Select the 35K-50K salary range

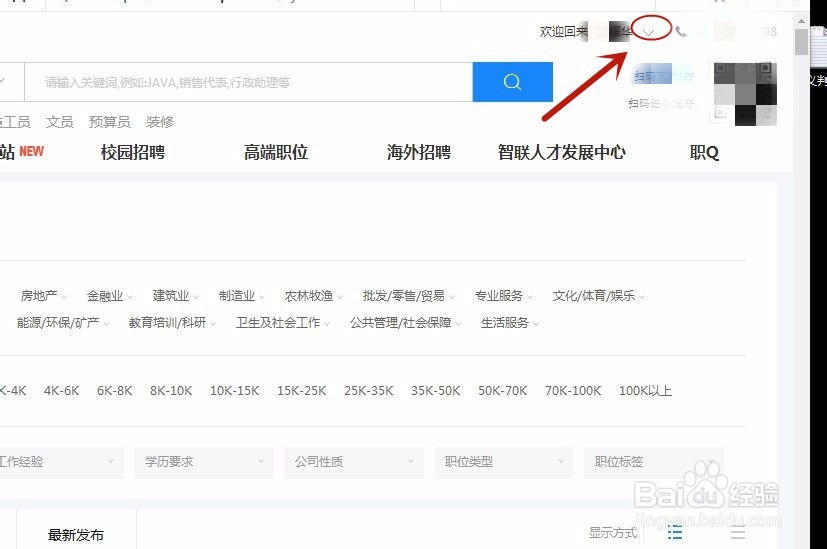[x=436, y=391]
